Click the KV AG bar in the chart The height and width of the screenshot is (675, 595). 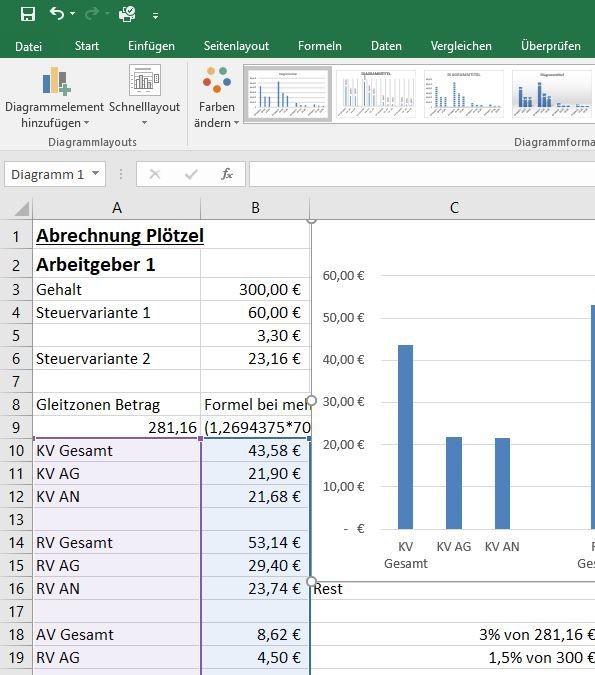[x=454, y=483]
